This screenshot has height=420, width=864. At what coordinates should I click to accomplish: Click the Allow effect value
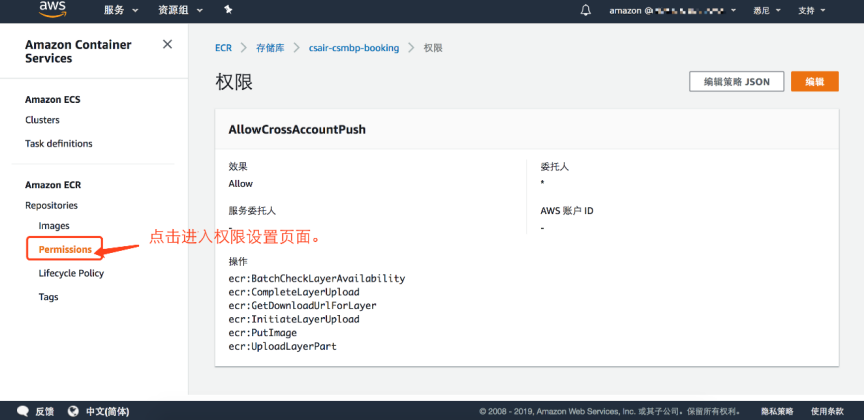click(x=241, y=184)
